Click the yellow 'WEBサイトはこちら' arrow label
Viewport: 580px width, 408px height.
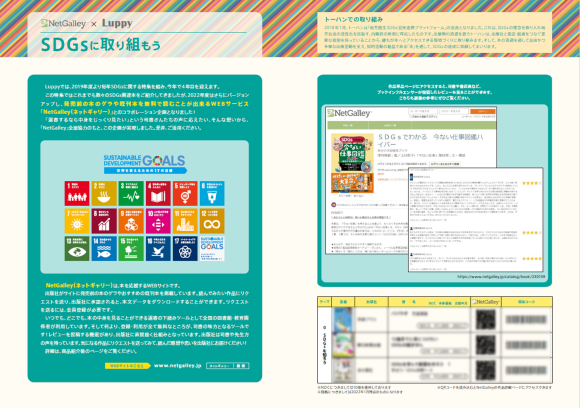tap(127, 366)
